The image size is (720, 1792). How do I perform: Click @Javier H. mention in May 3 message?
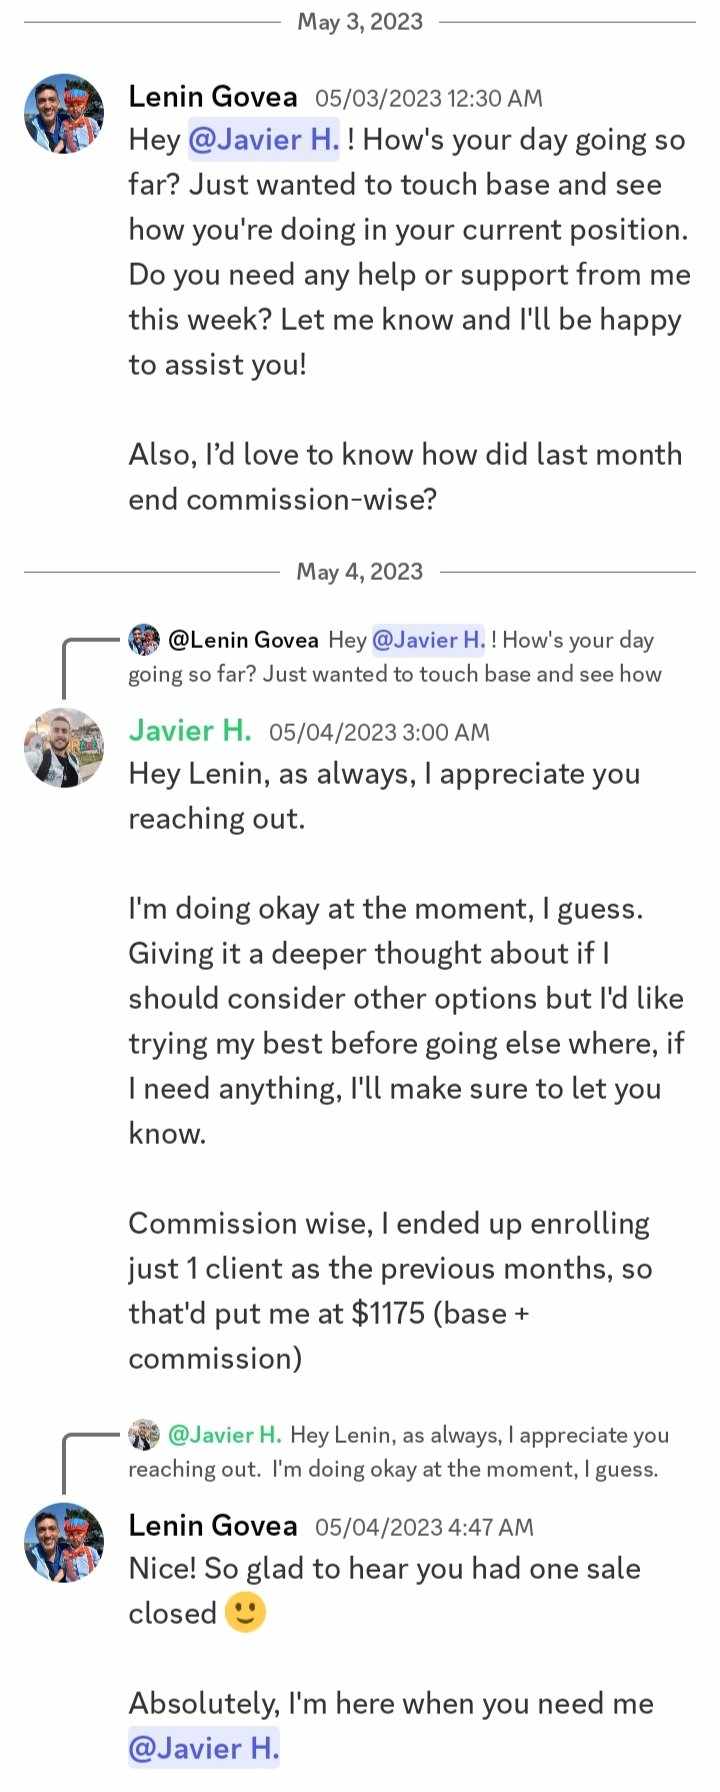coord(264,139)
